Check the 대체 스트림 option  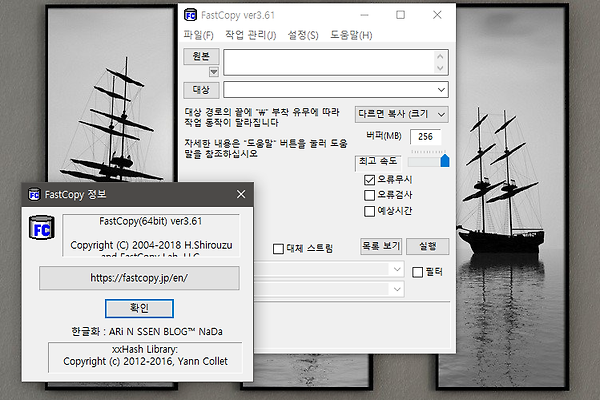pyautogui.click(x=278, y=248)
